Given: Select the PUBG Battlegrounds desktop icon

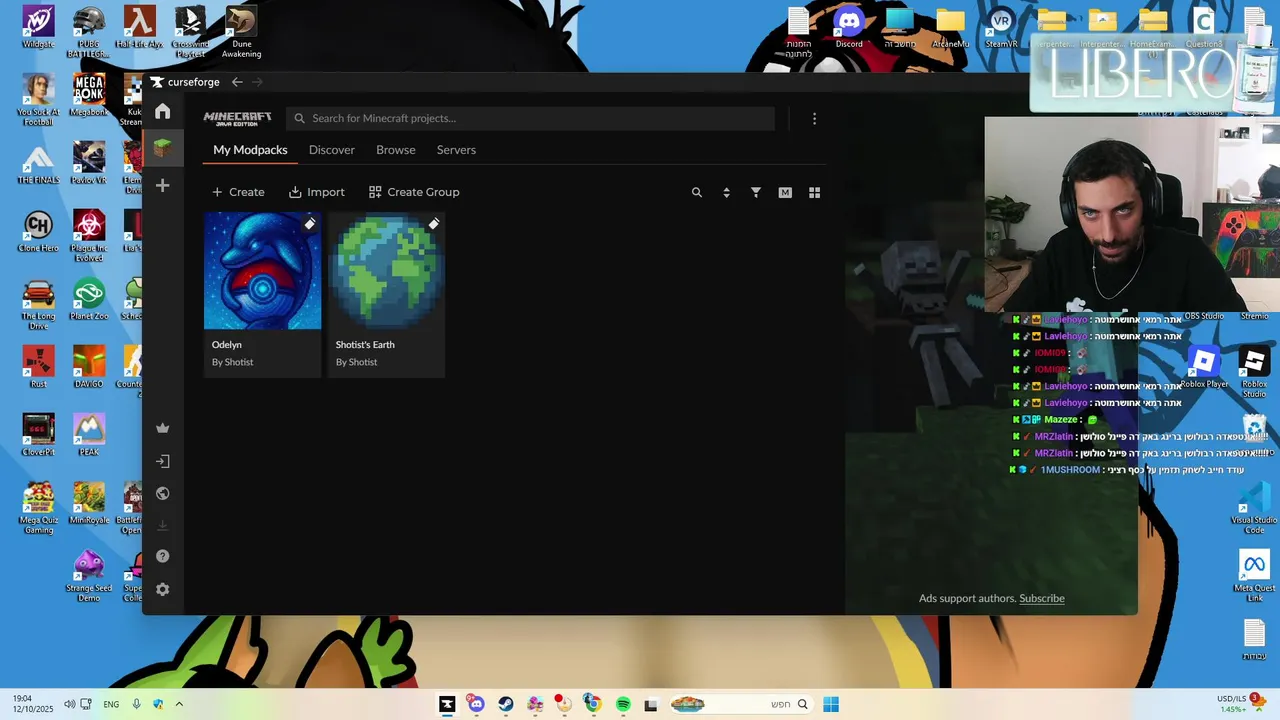Looking at the screenshot, I should pos(89,31).
